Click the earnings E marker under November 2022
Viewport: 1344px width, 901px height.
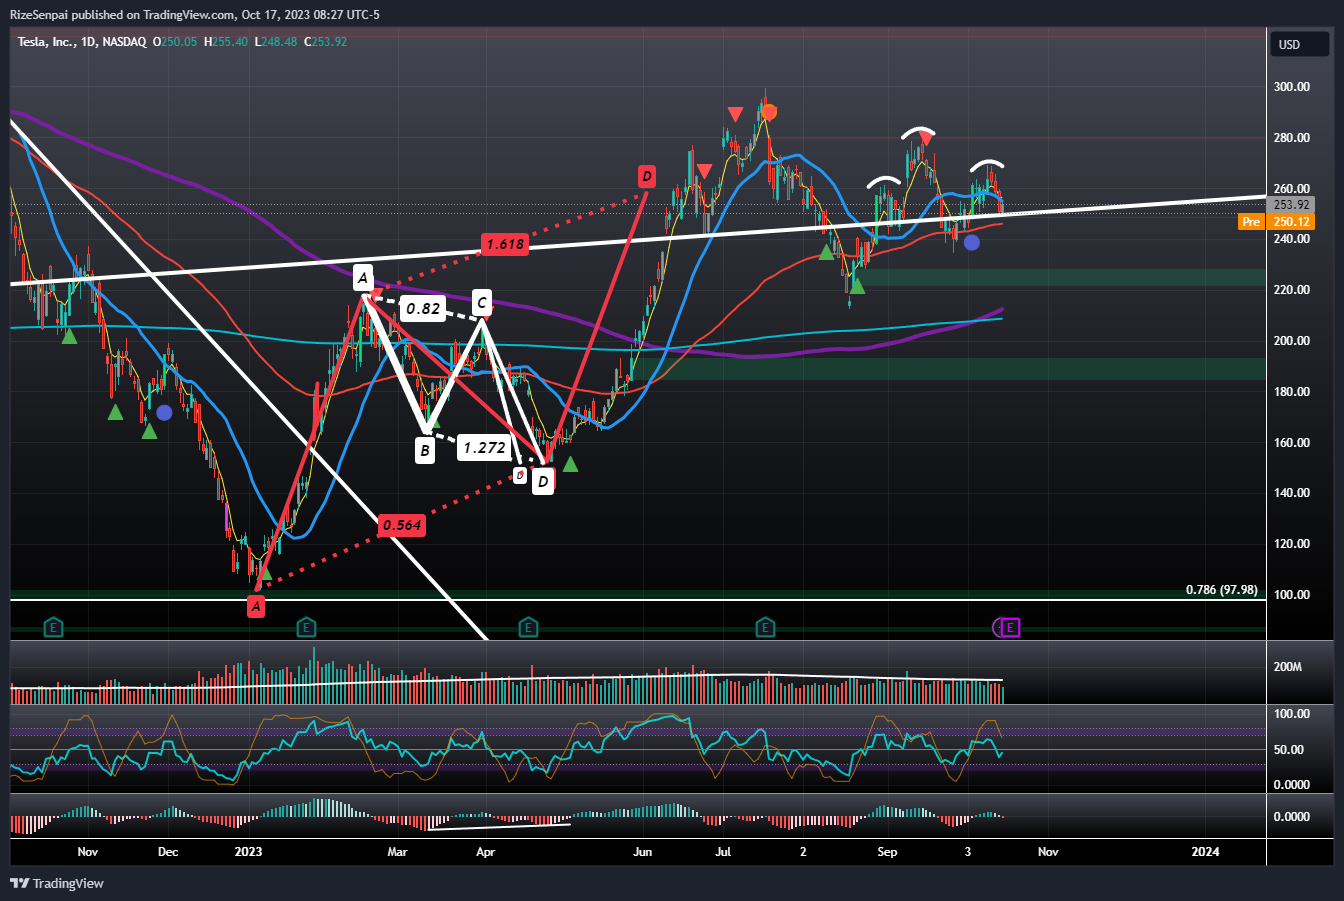click(x=54, y=628)
